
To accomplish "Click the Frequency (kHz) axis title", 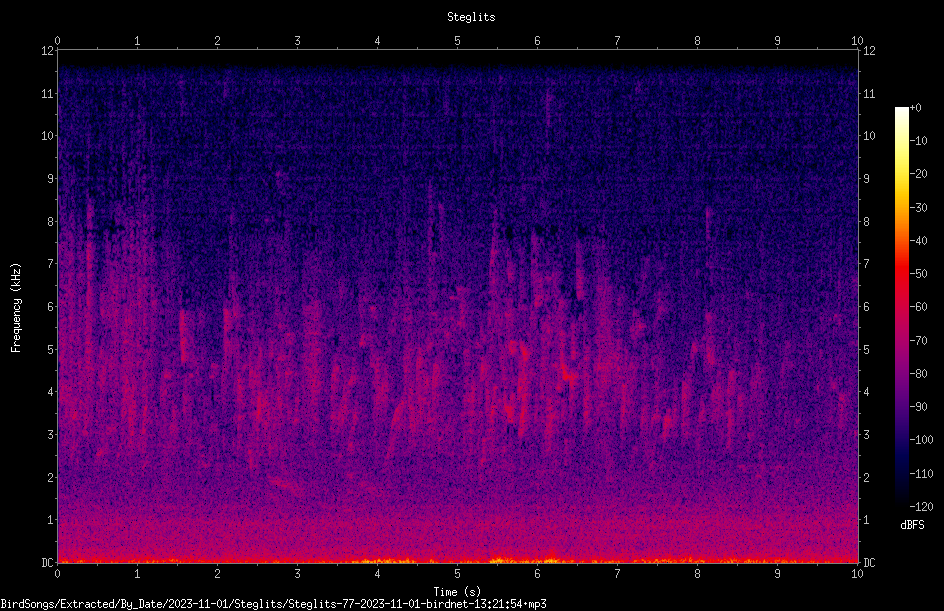I will point(16,307).
